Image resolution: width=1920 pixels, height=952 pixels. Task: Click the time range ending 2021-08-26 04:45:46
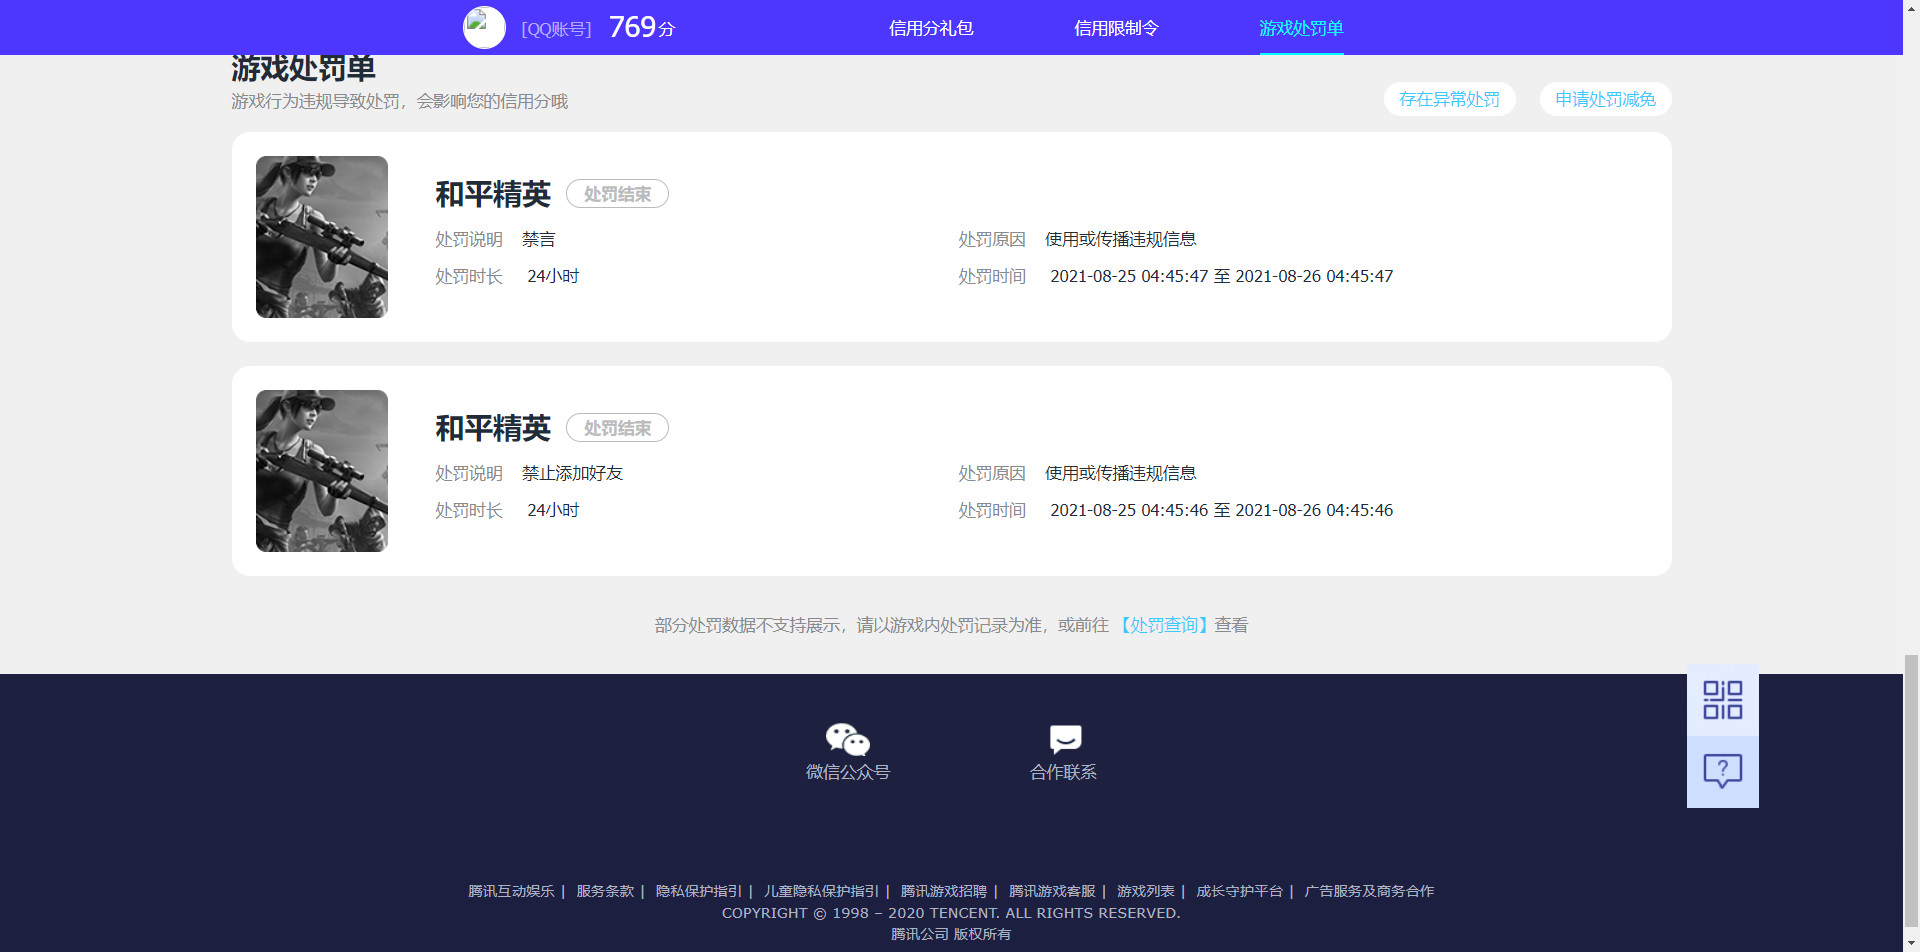1221,510
